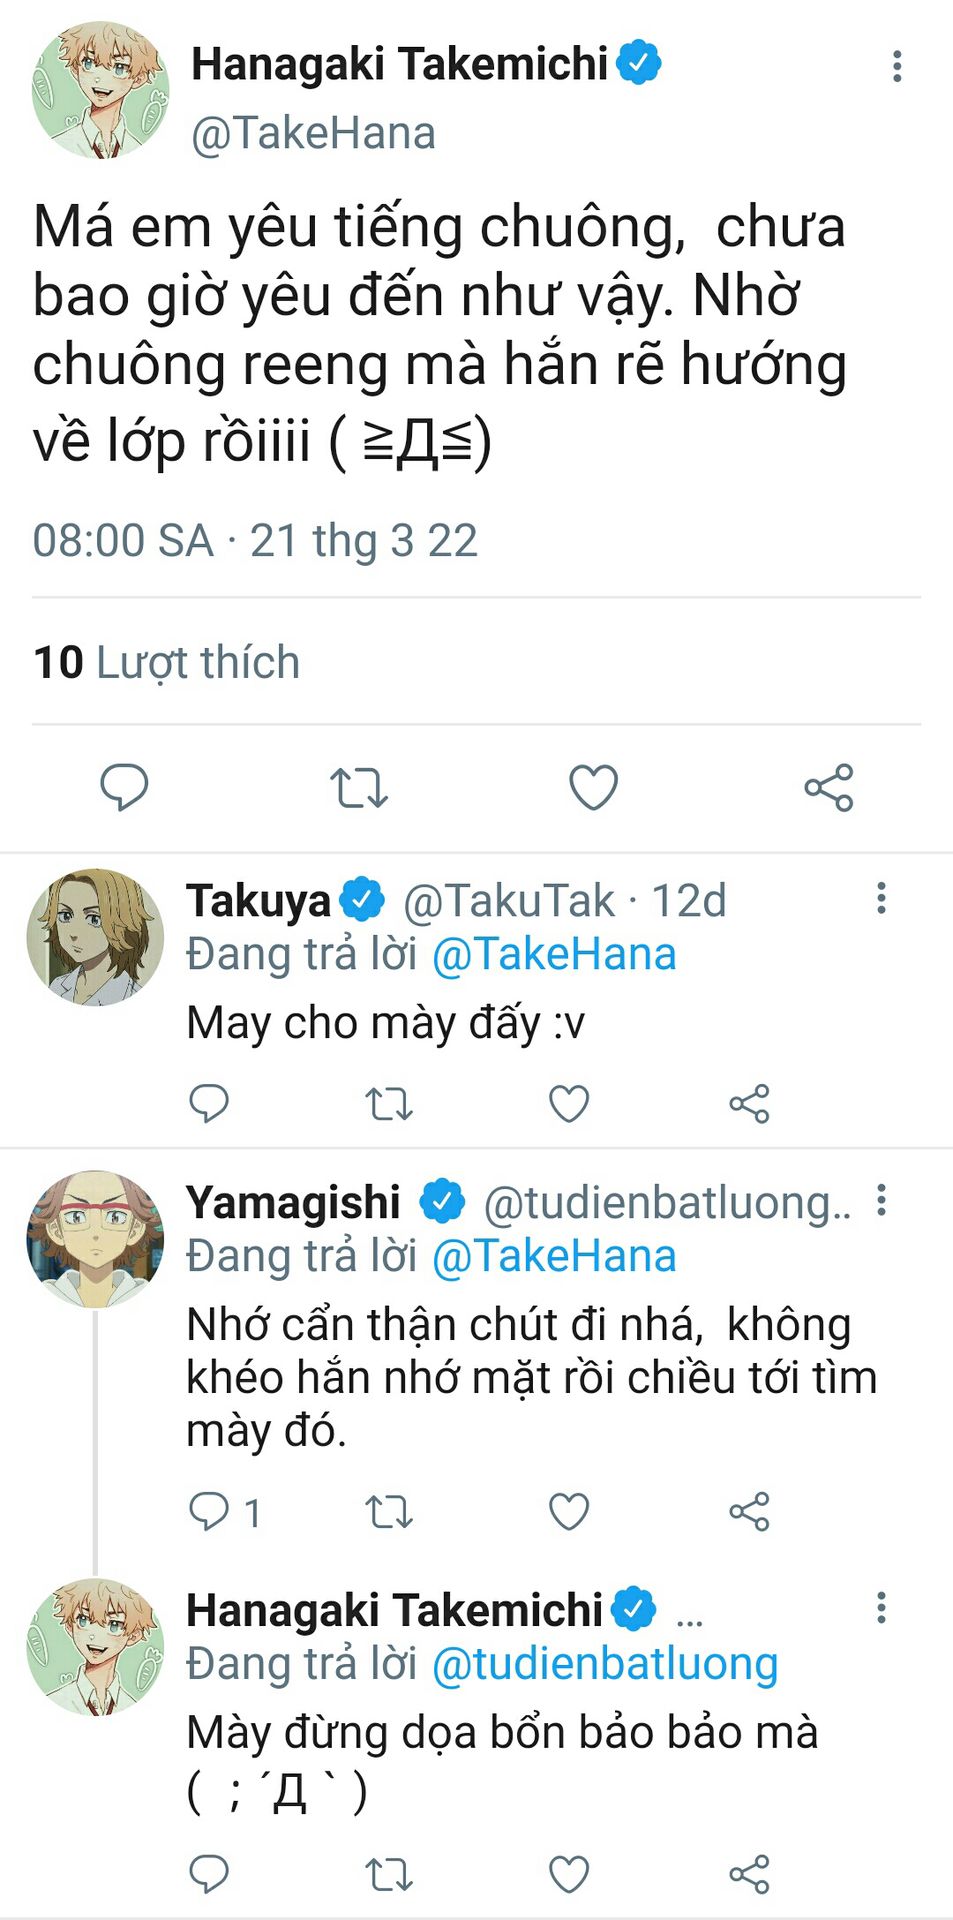
Task: Open Takuya's profile picture
Action: pyautogui.click(x=95, y=937)
